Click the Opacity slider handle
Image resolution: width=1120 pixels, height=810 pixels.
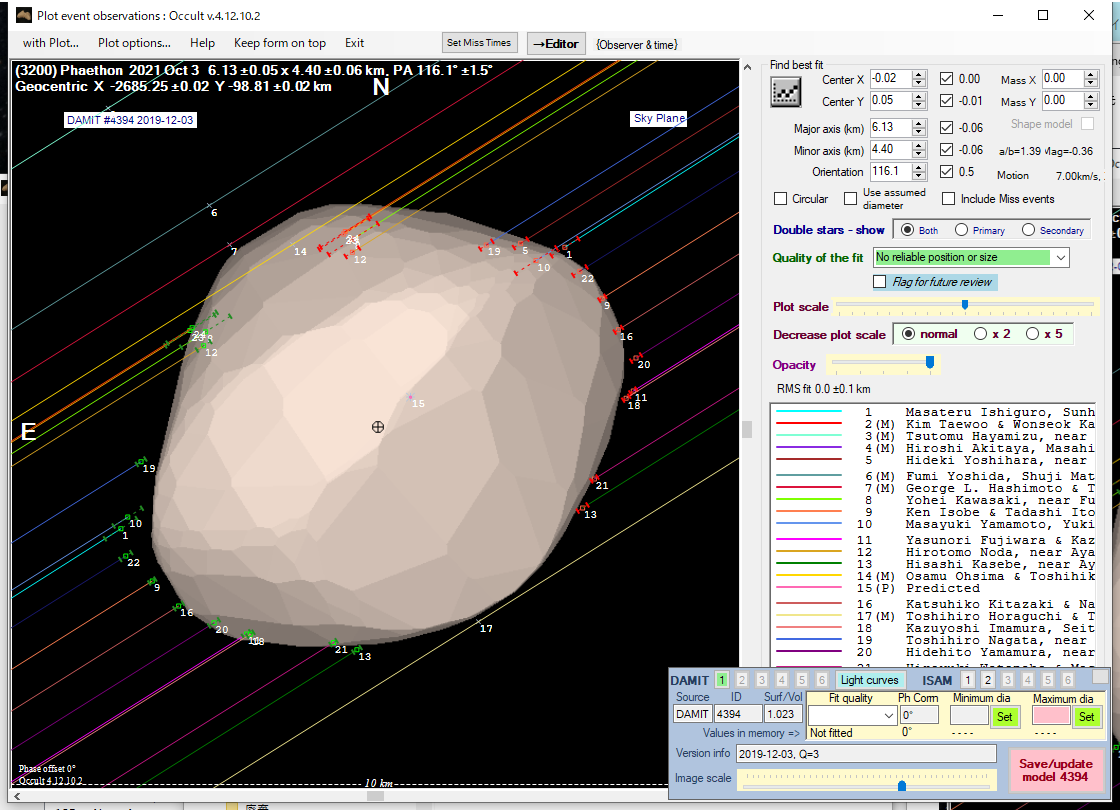pos(930,362)
